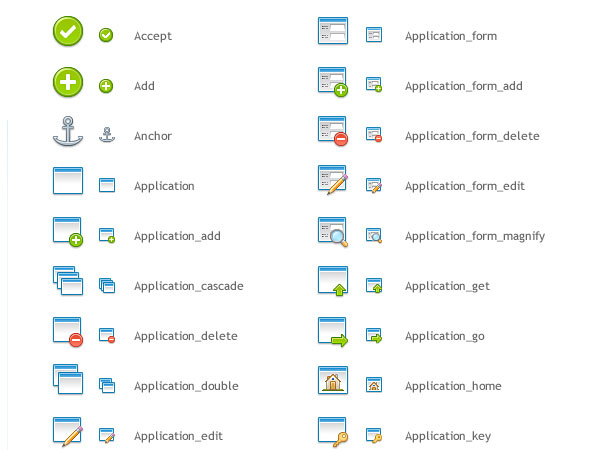Pick the large Application_double icon
Image resolution: width=615 pixels, height=450 pixels.
pyautogui.click(x=68, y=379)
